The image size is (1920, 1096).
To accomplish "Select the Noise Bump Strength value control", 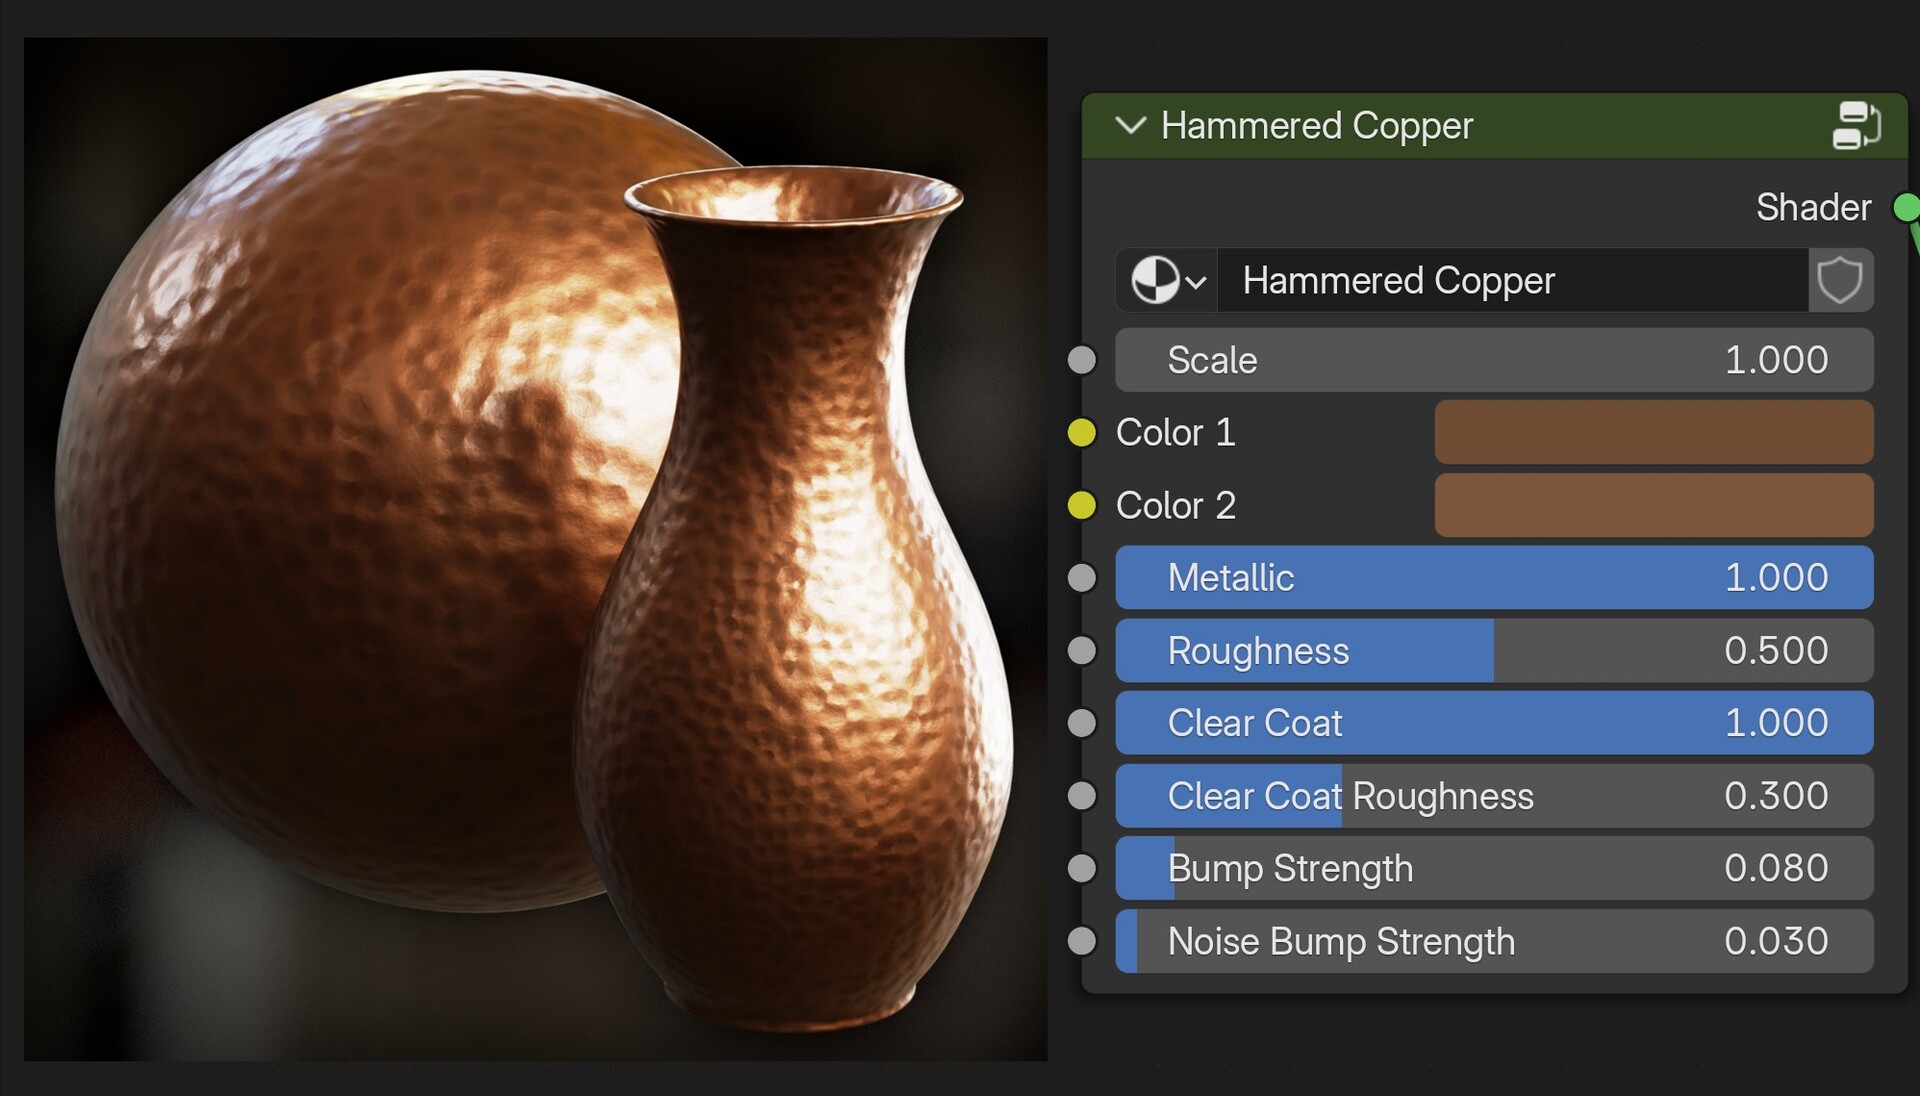I will click(1494, 941).
